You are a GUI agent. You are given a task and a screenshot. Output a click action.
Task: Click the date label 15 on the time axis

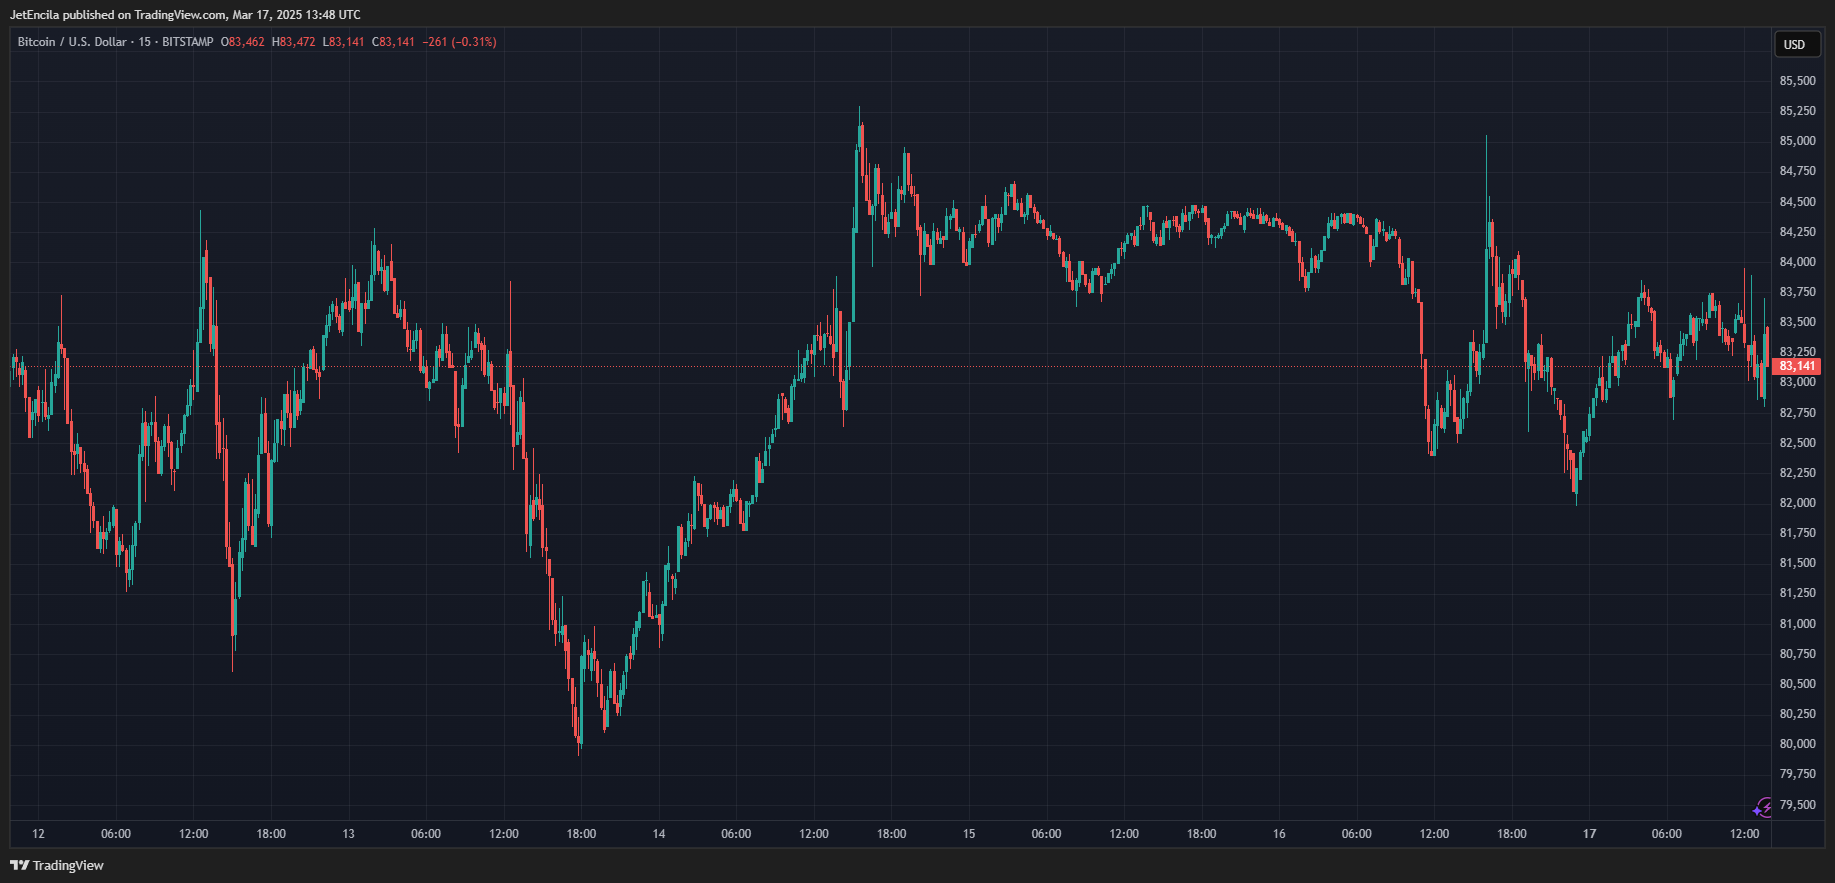tap(969, 834)
